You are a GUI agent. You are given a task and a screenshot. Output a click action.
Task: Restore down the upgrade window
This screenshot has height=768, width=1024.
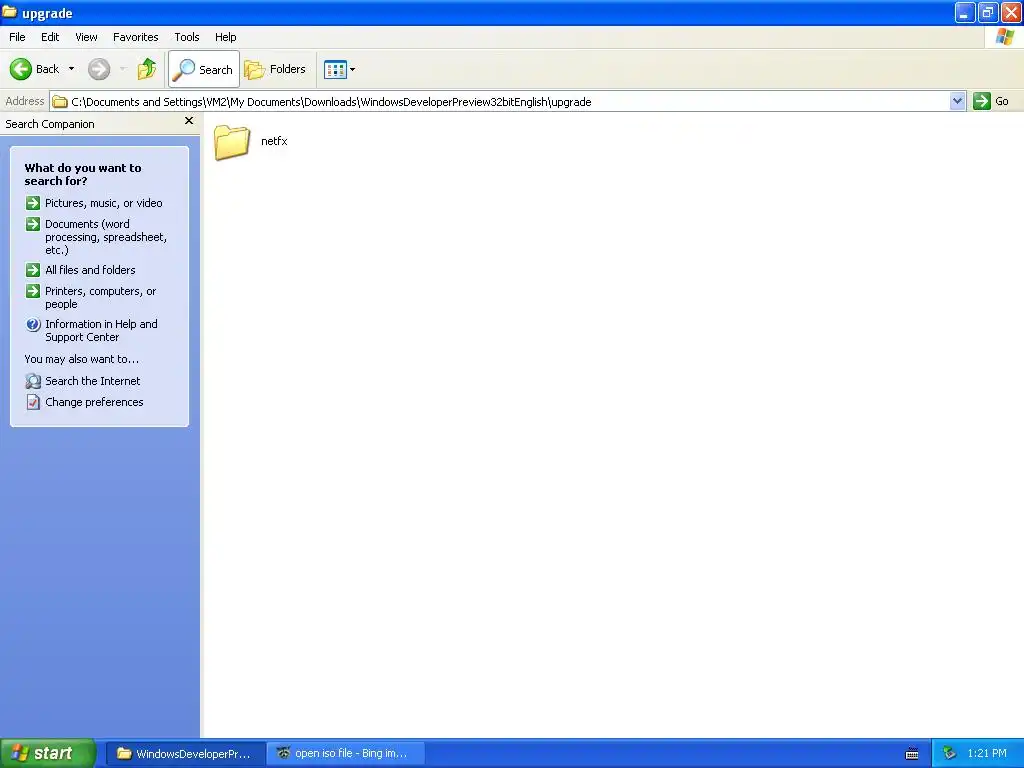987,12
